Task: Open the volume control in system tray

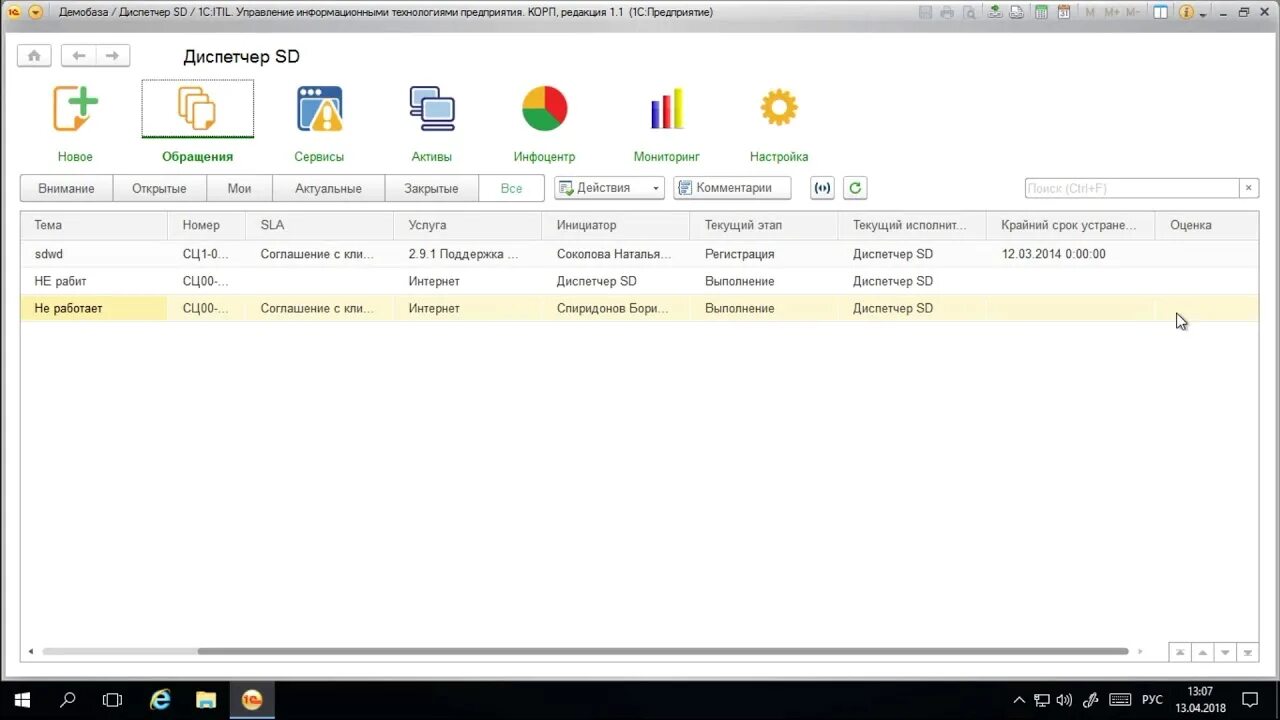Action: coord(1064,700)
